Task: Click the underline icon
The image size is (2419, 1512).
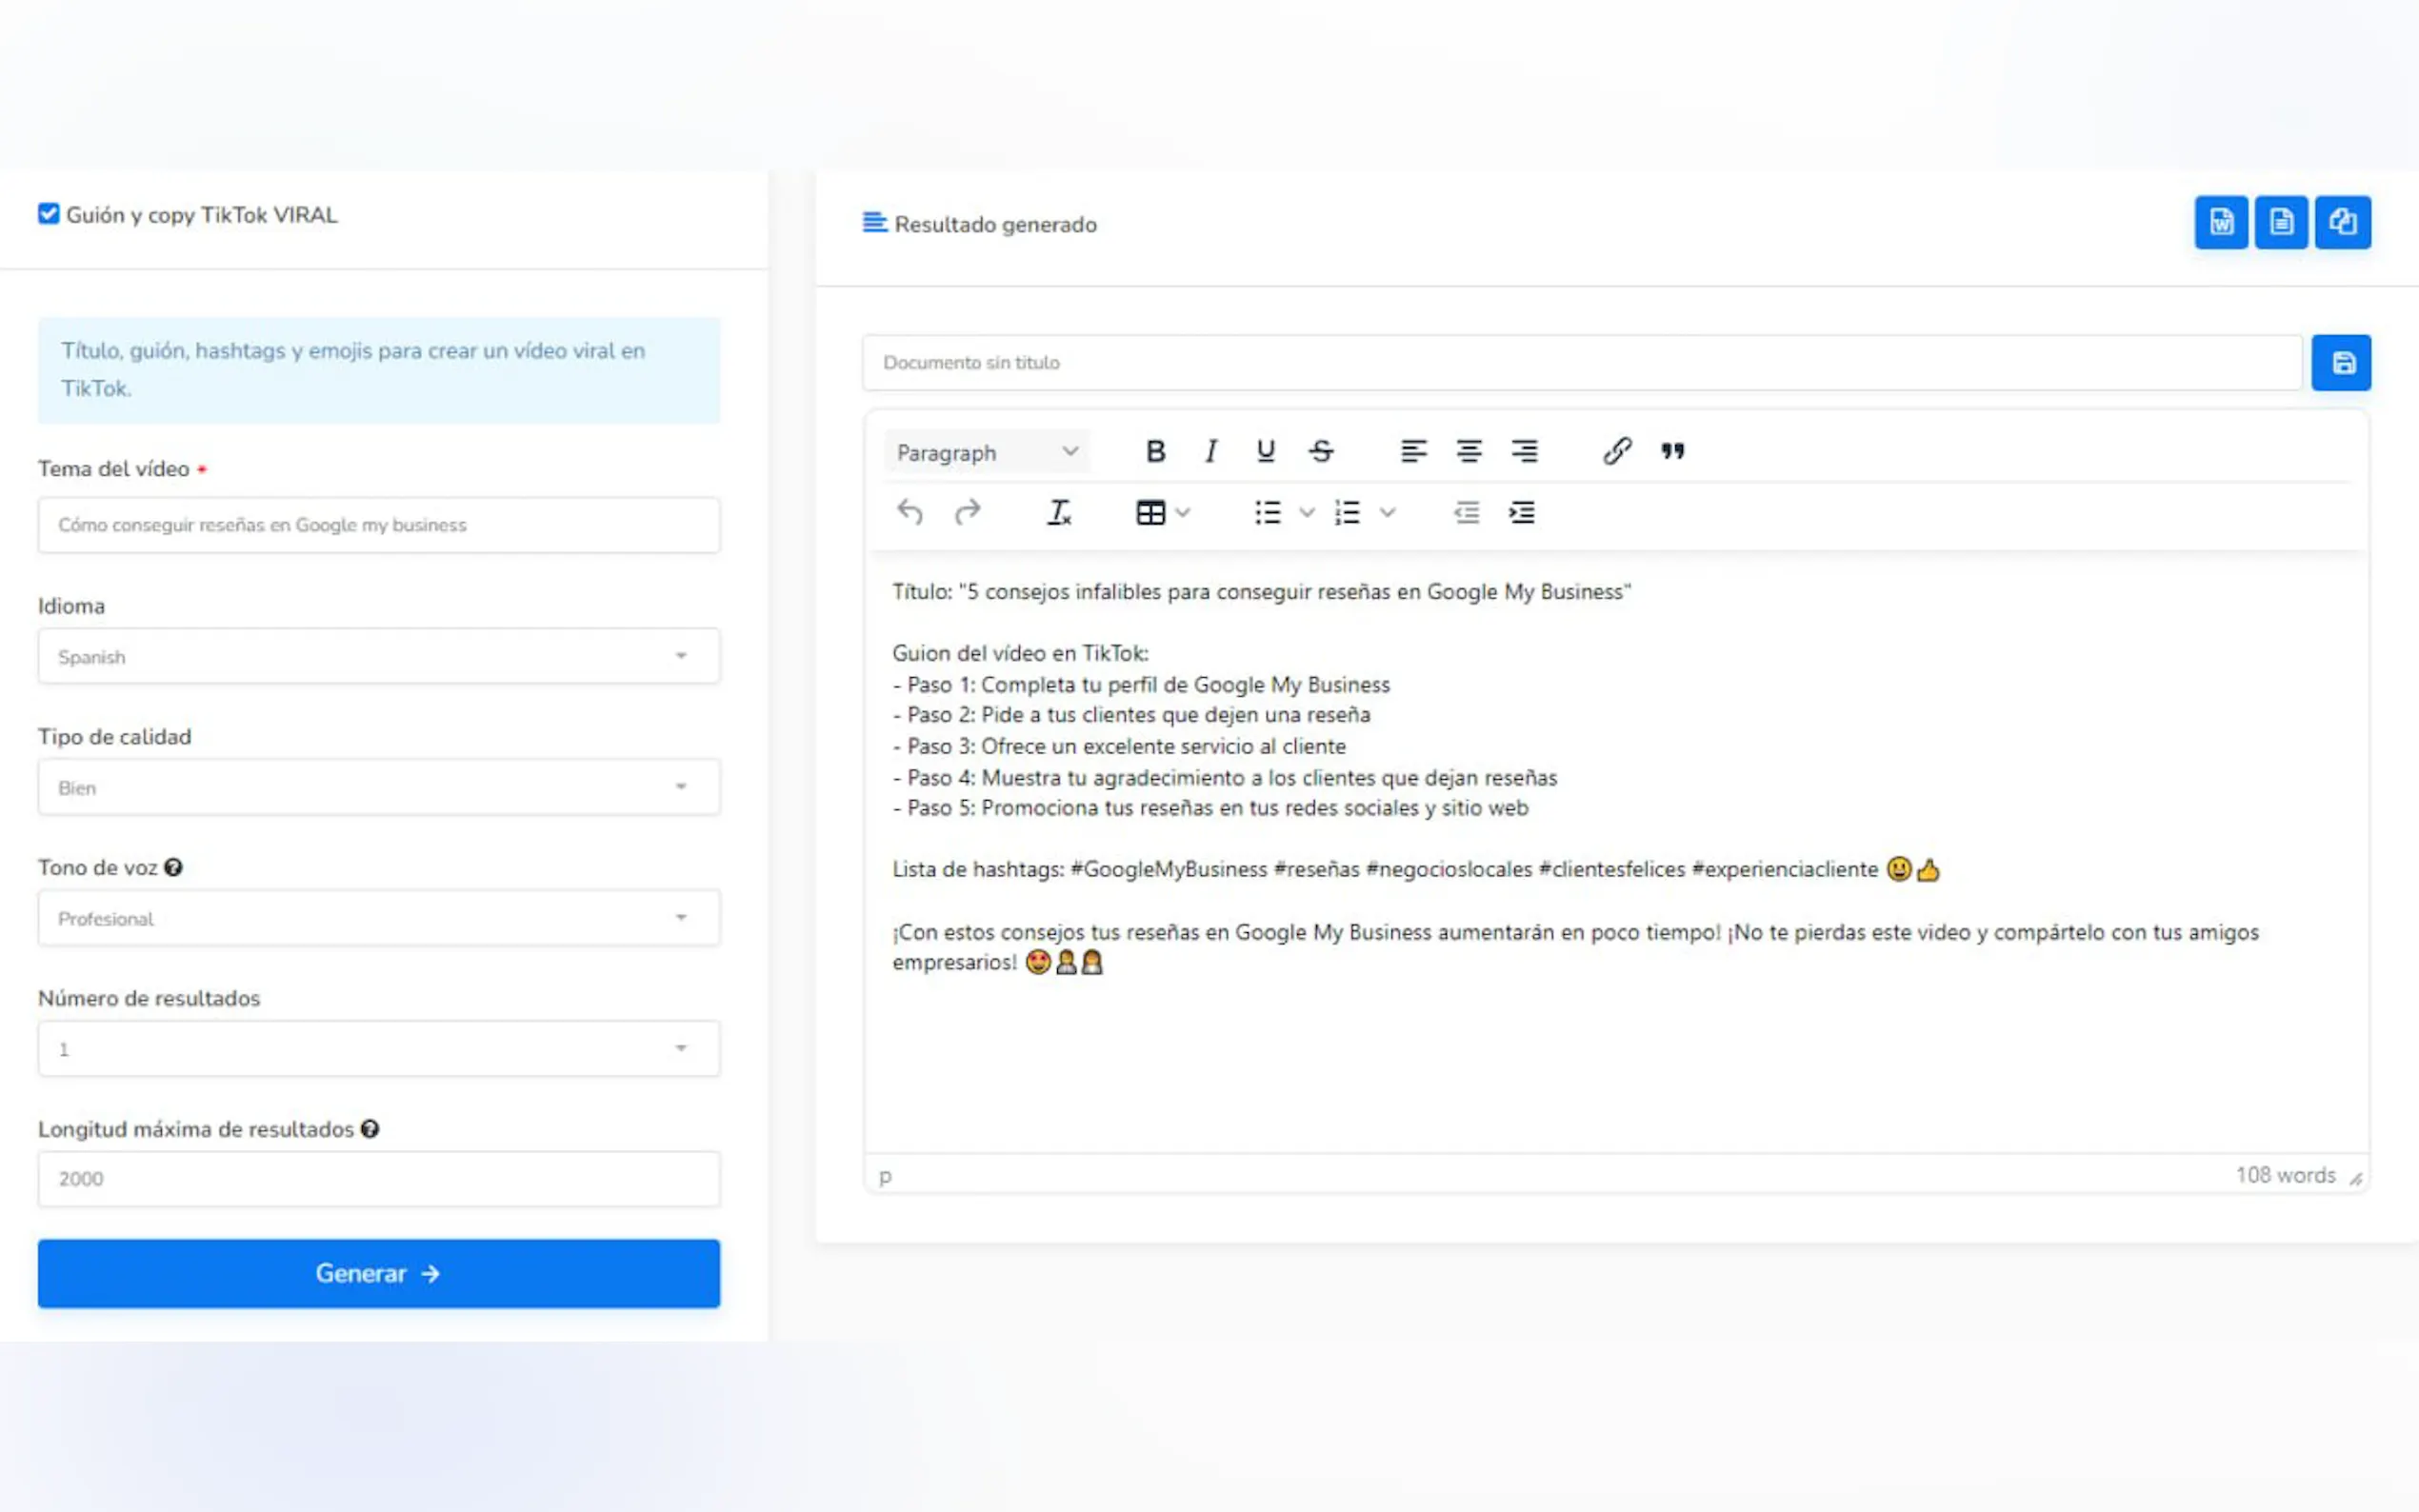Action: coord(1265,452)
